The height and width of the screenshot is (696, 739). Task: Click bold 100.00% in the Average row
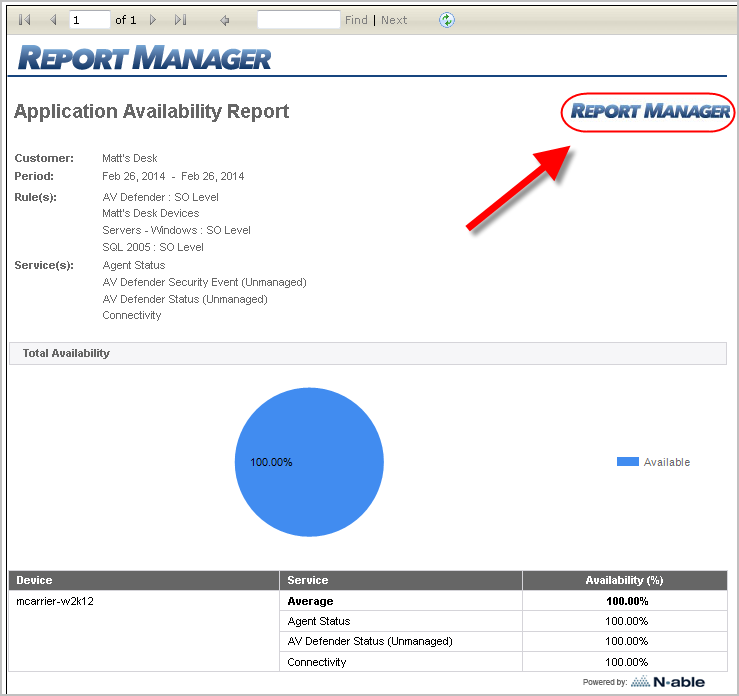pos(627,601)
